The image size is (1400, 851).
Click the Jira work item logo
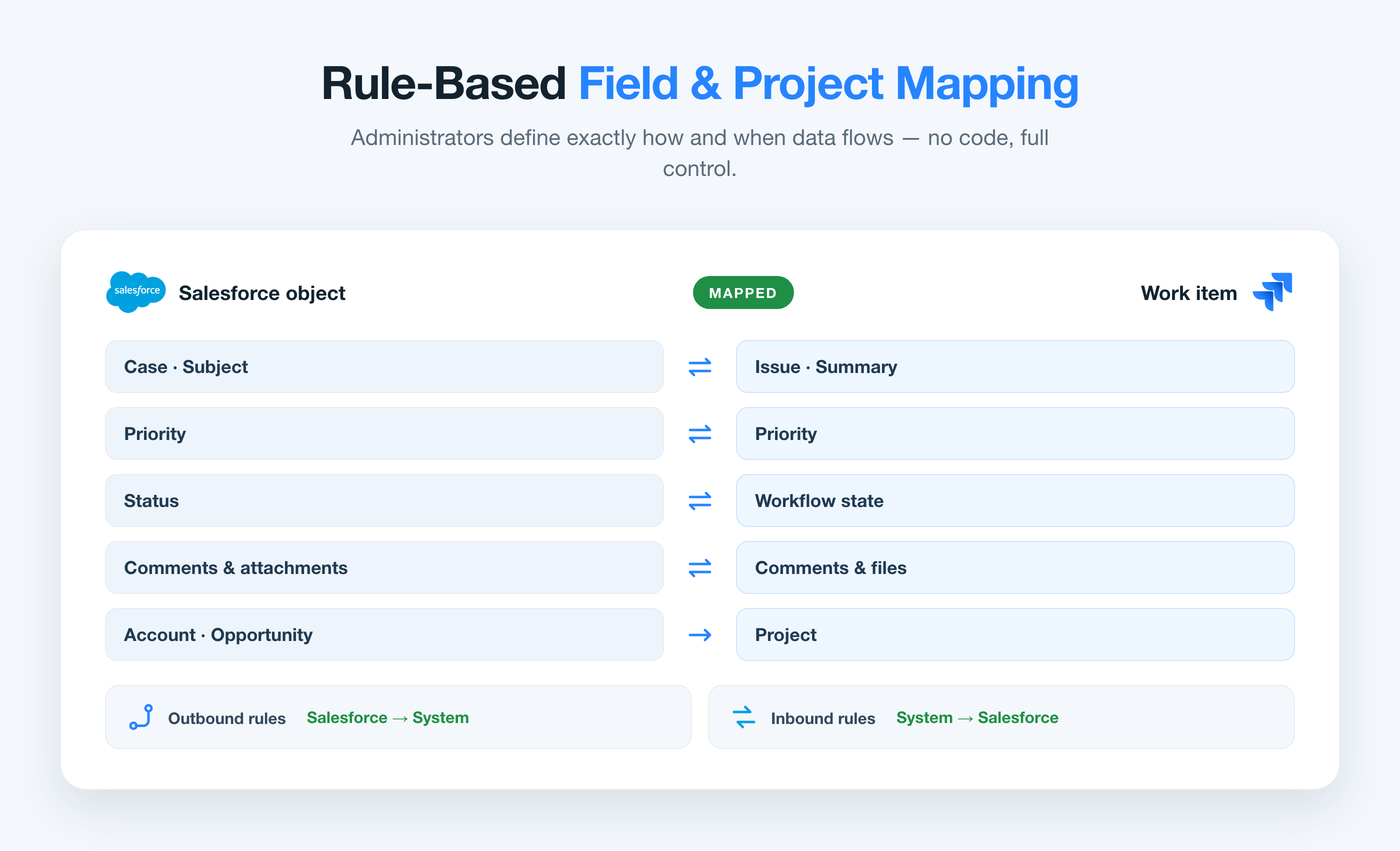(1273, 292)
